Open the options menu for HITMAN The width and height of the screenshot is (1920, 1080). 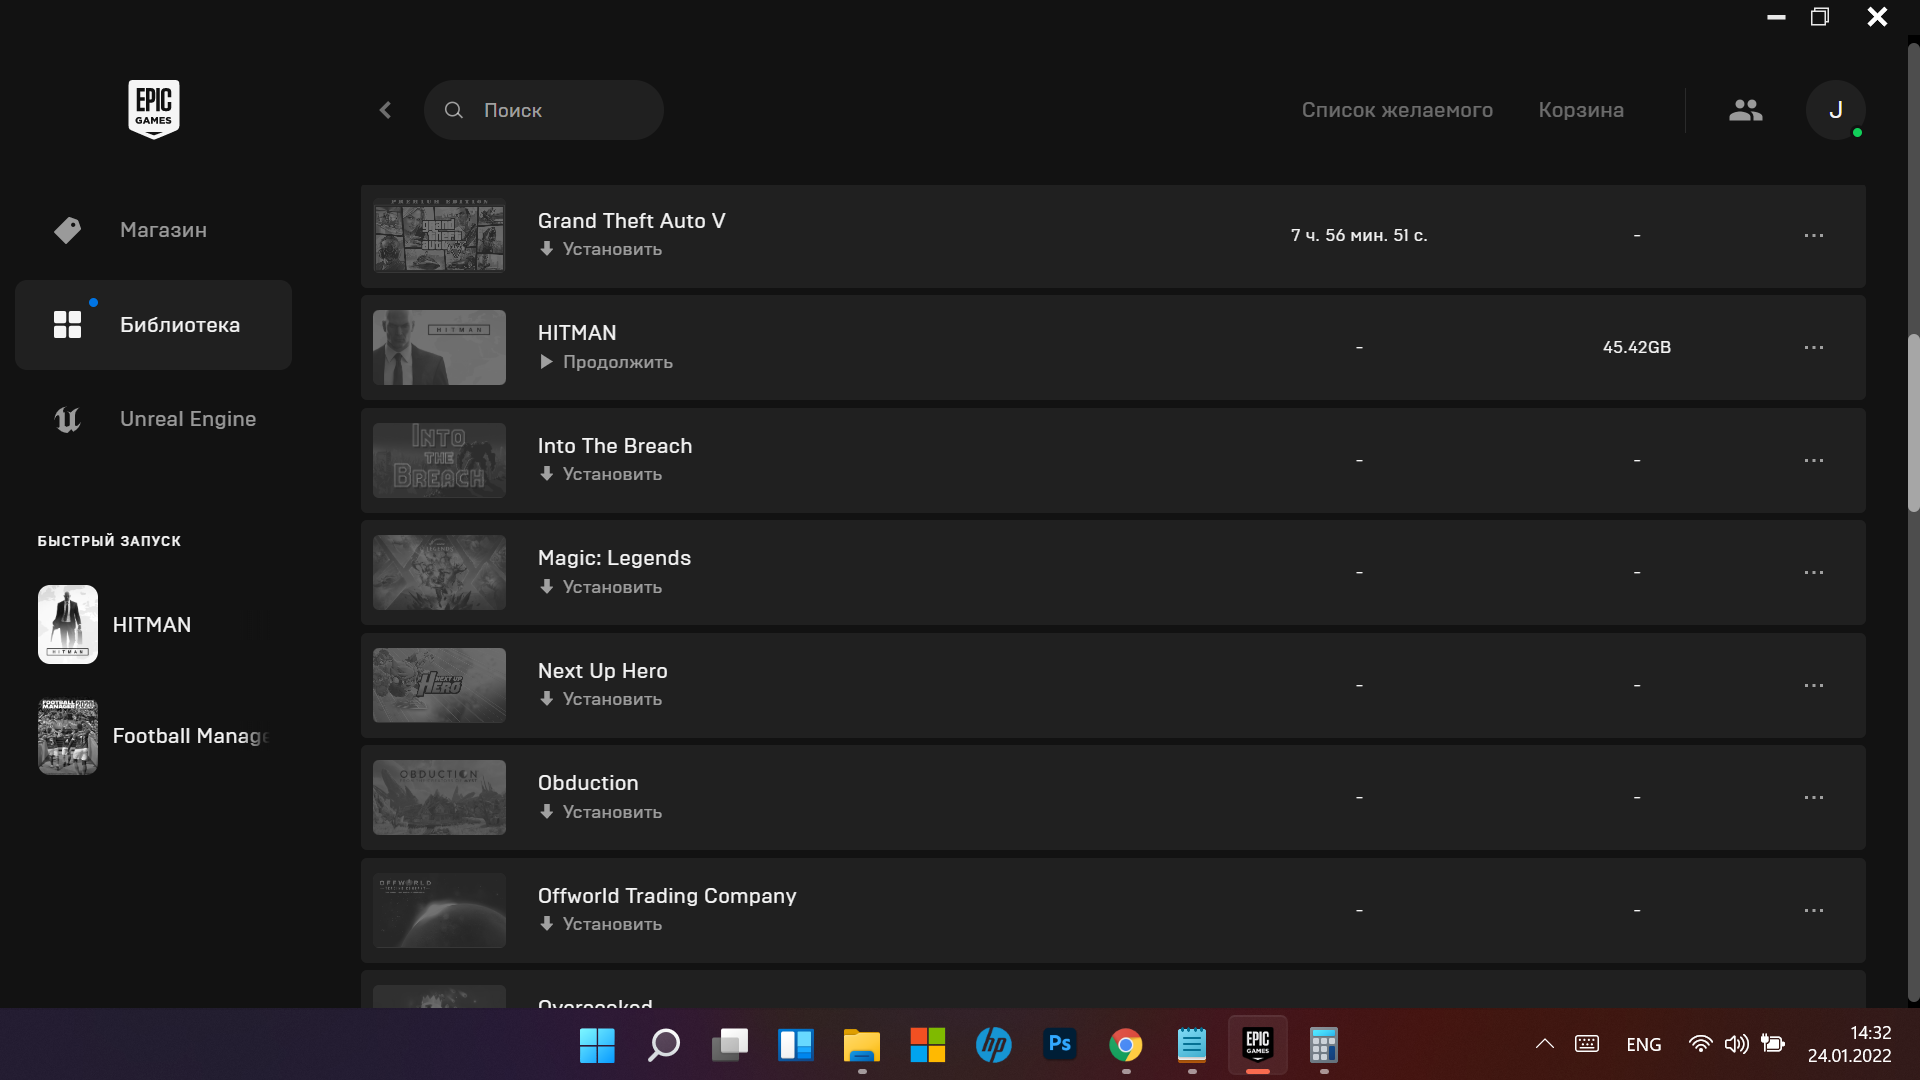pyautogui.click(x=1813, y=347)
